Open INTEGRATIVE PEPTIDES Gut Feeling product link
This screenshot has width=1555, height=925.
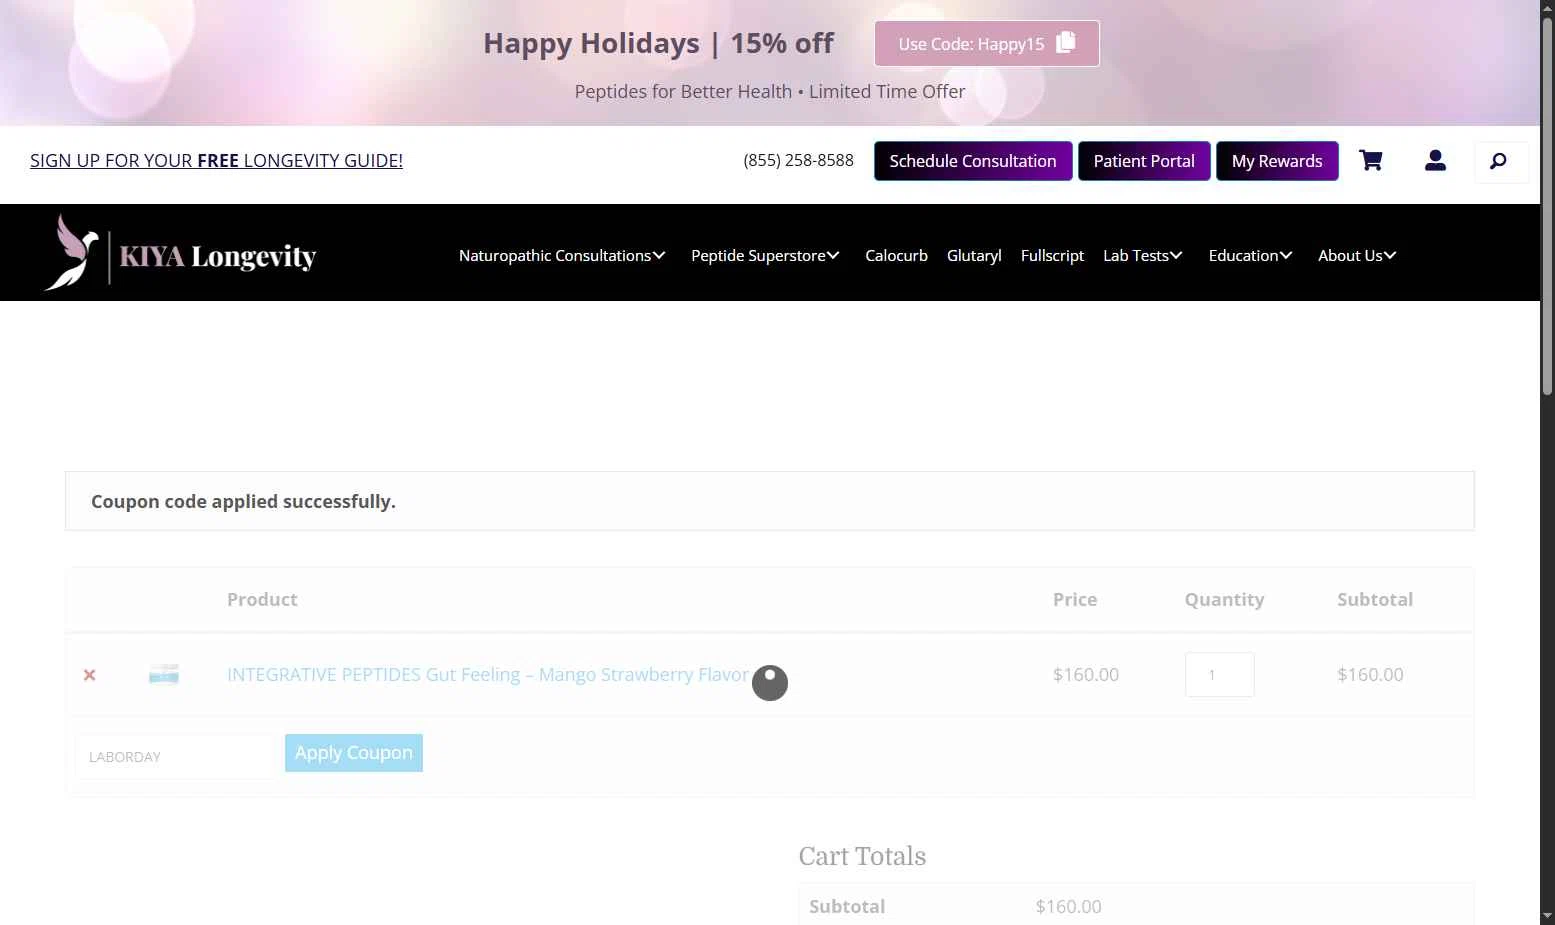coord(487,675)
